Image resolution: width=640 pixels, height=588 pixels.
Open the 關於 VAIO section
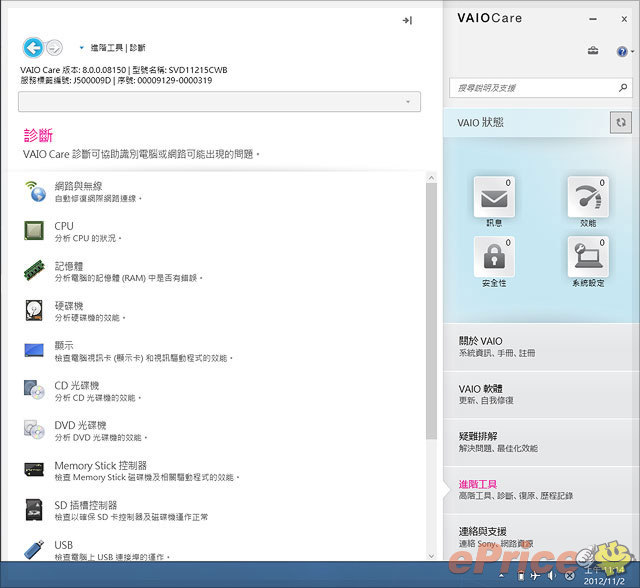[x=540, y=346]
